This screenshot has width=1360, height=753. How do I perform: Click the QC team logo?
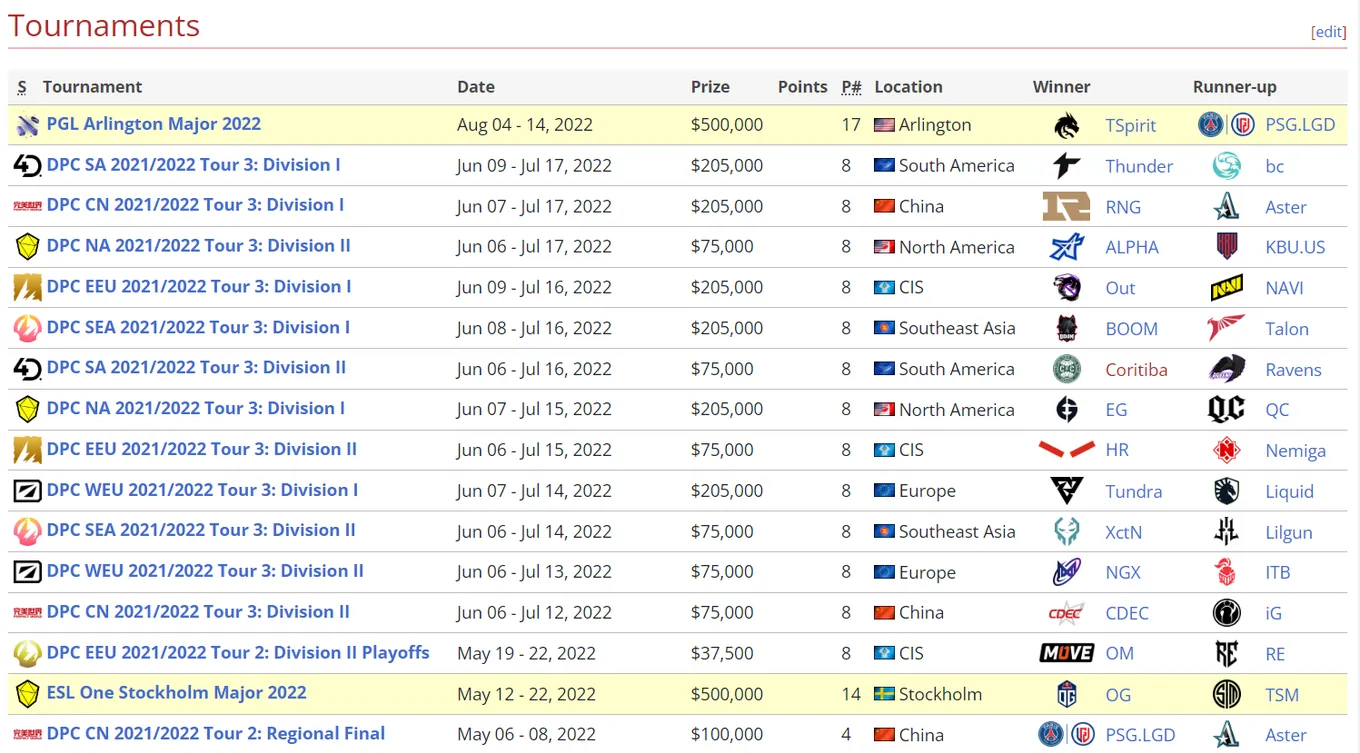(1227, 409)
